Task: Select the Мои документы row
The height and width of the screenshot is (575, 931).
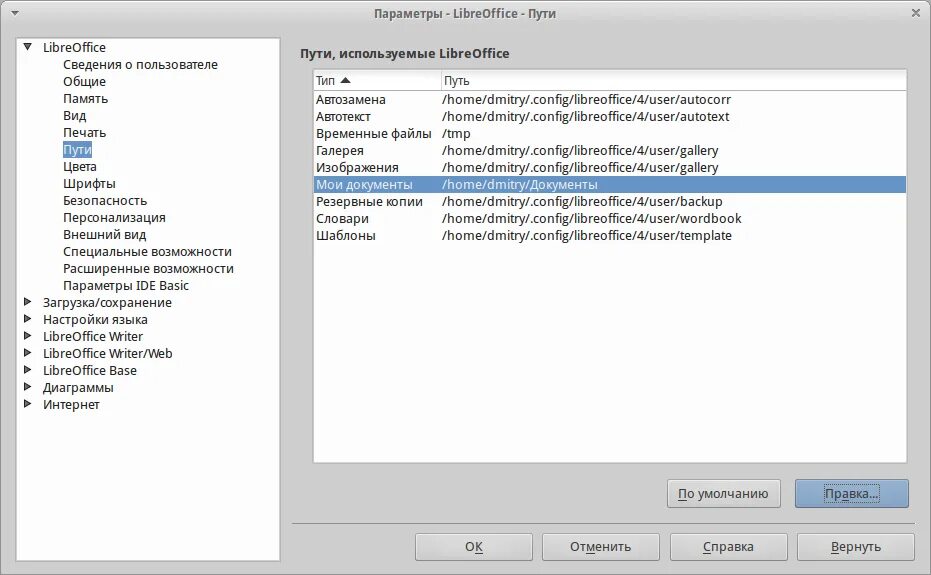Action: (610, 184)
